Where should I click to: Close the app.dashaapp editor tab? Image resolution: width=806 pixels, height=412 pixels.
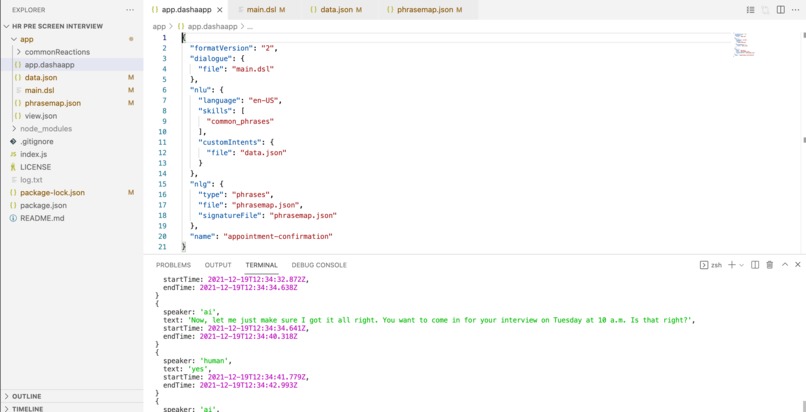point(220,10)
